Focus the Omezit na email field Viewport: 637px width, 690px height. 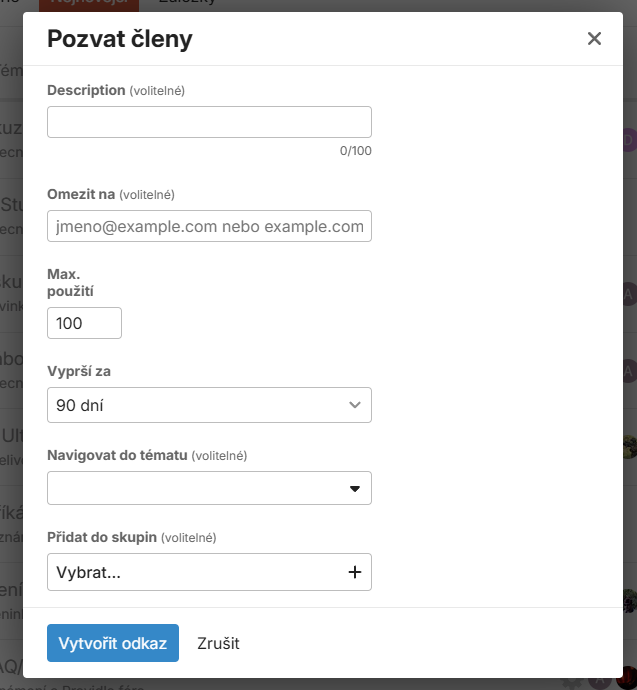(x=209, y=226)
